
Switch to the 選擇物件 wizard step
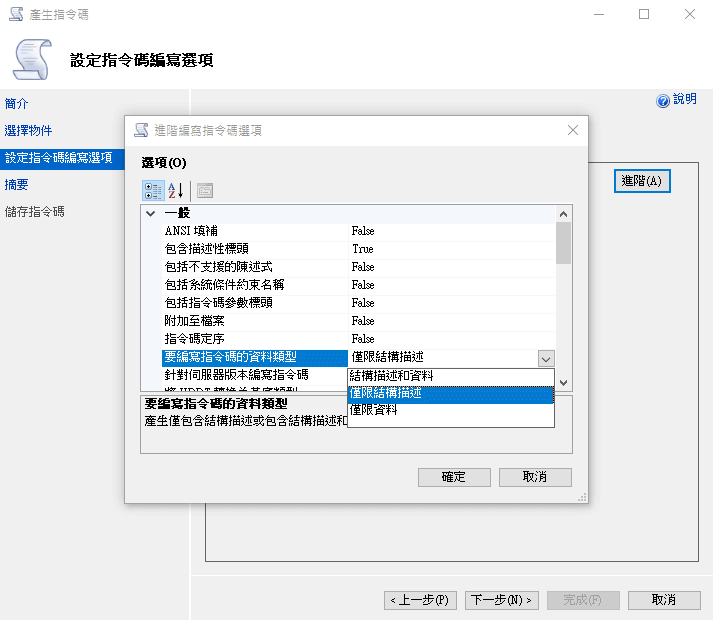point(28,131)
